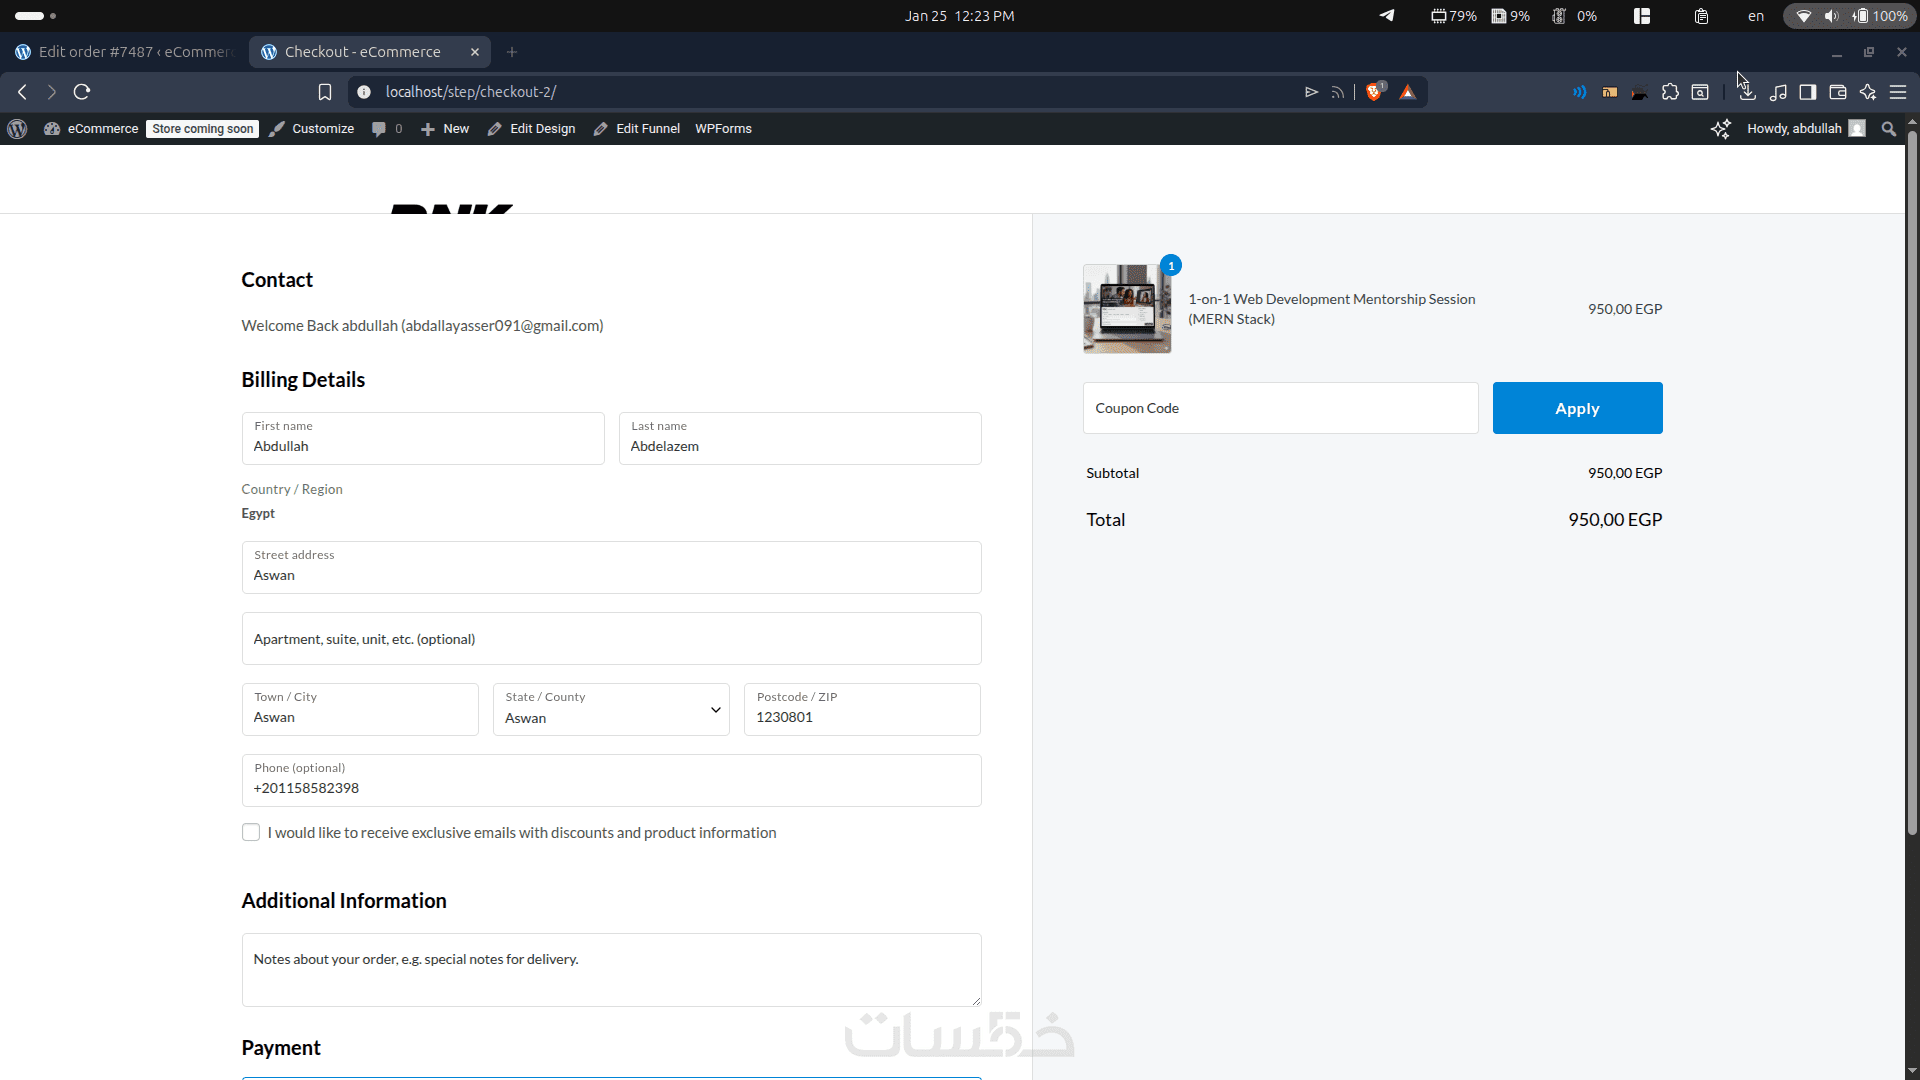
Task: Open Brave Shields lion icon
Action: [x=1375, y=92]
